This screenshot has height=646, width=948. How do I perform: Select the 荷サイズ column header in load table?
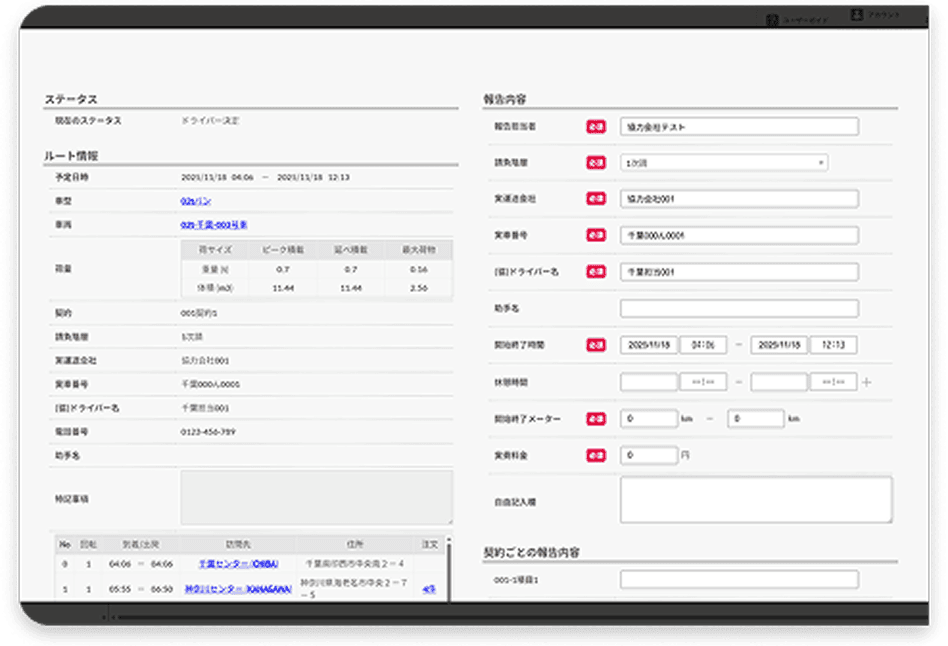click(x=215, y=249)
